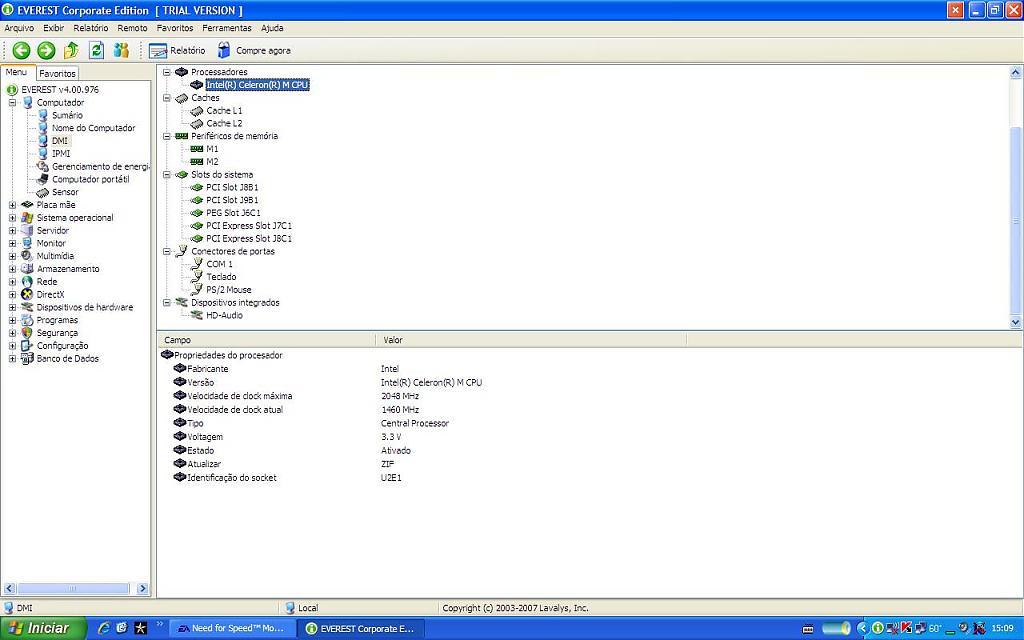1024x640 pixels.
Task: Select Computador portátil item
Action: coord(91,179)
